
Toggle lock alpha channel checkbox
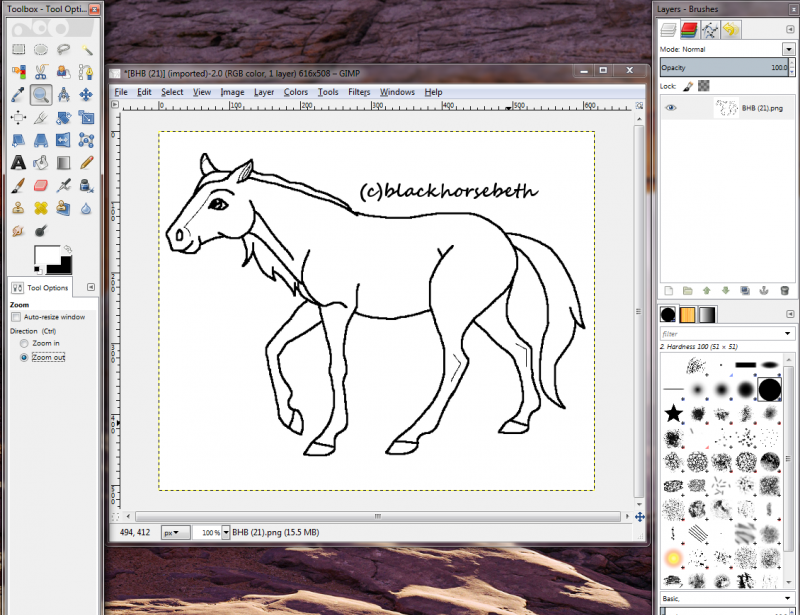pos(704,86)
